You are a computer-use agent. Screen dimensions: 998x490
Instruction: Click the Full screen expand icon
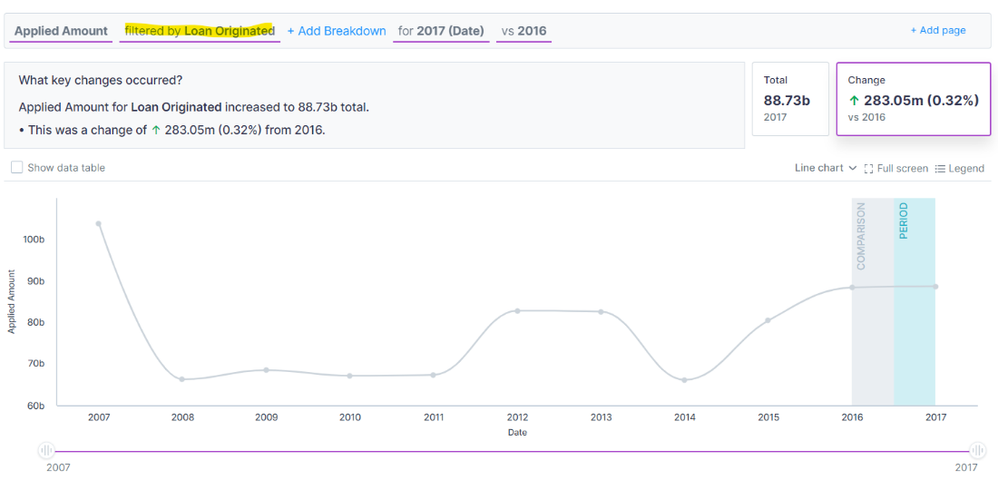(869, 169)
